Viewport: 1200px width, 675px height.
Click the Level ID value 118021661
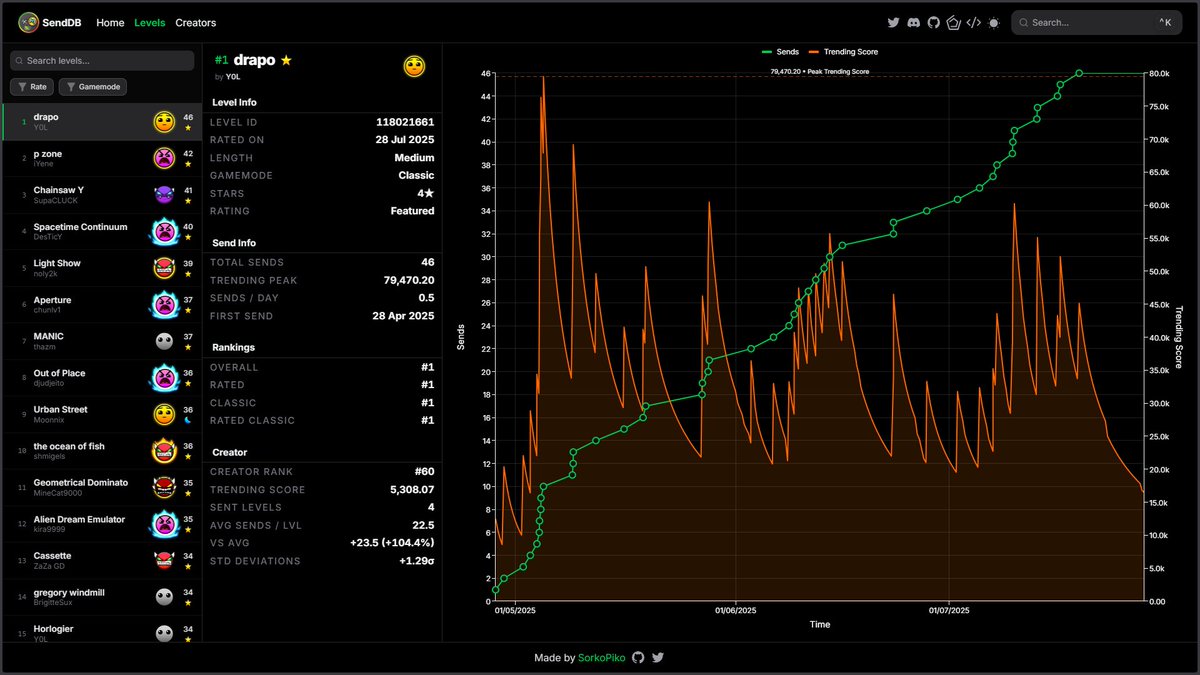pyautogui.click(x=405, y=122)
